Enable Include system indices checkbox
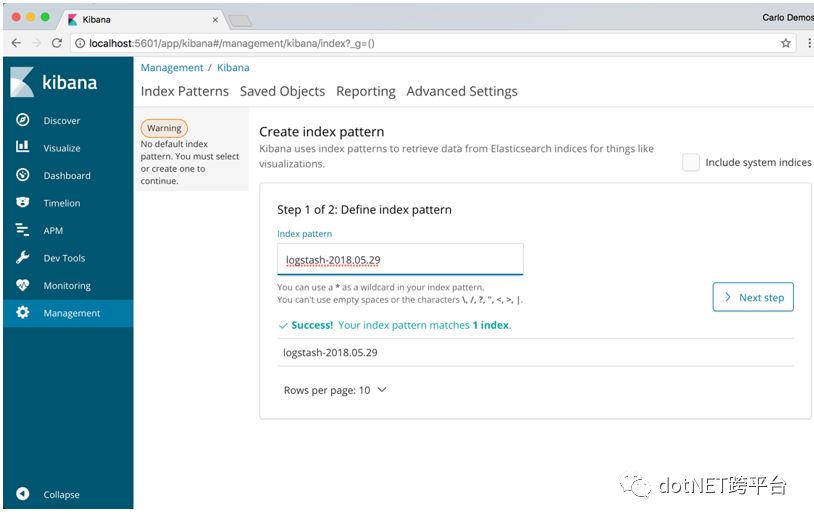 pyautogui.click(x=690, y=162)
